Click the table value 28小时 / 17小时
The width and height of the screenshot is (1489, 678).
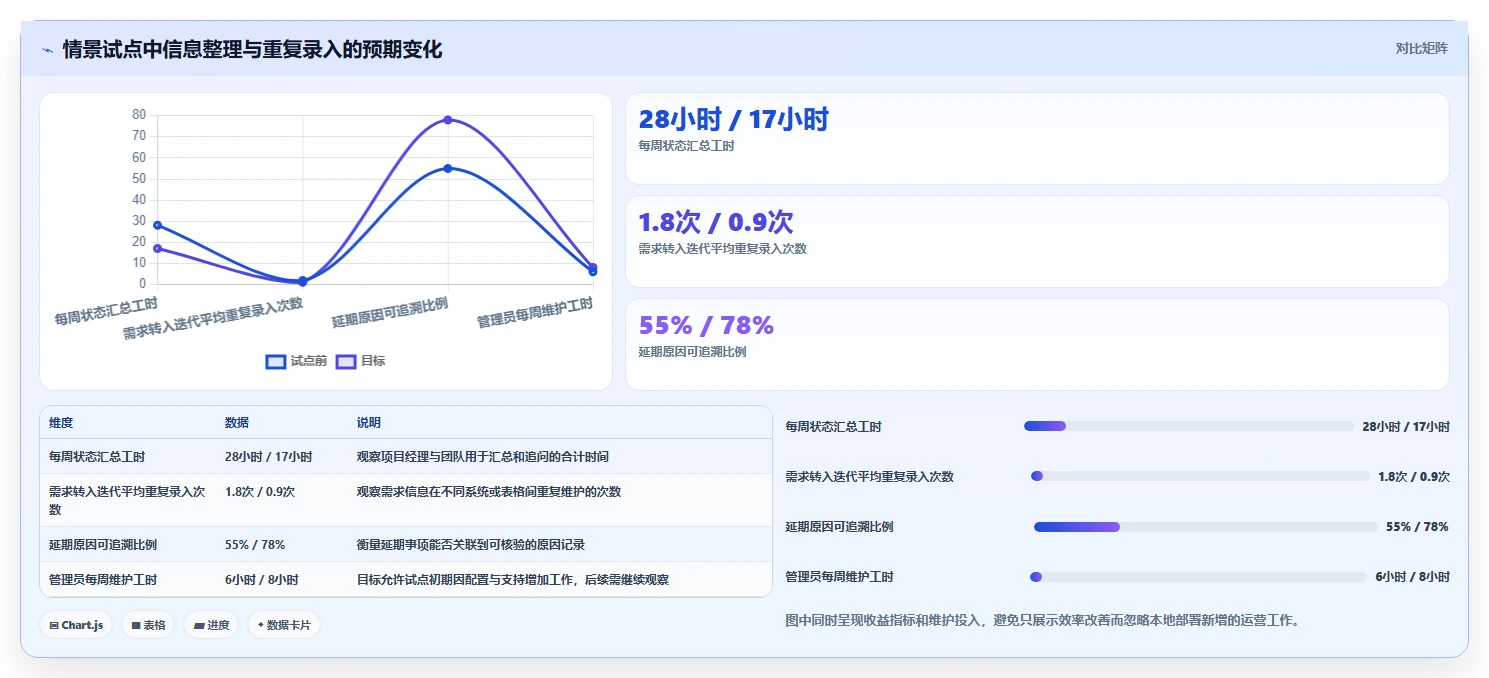point(269,456)
